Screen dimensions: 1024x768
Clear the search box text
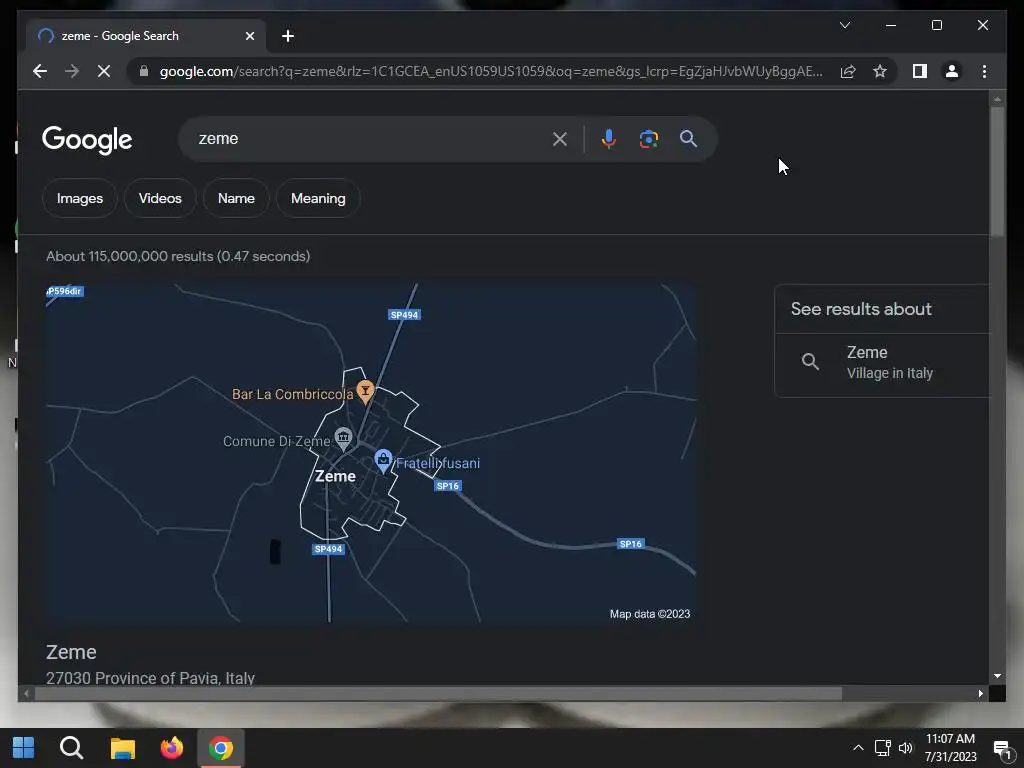tap(560, 138)
